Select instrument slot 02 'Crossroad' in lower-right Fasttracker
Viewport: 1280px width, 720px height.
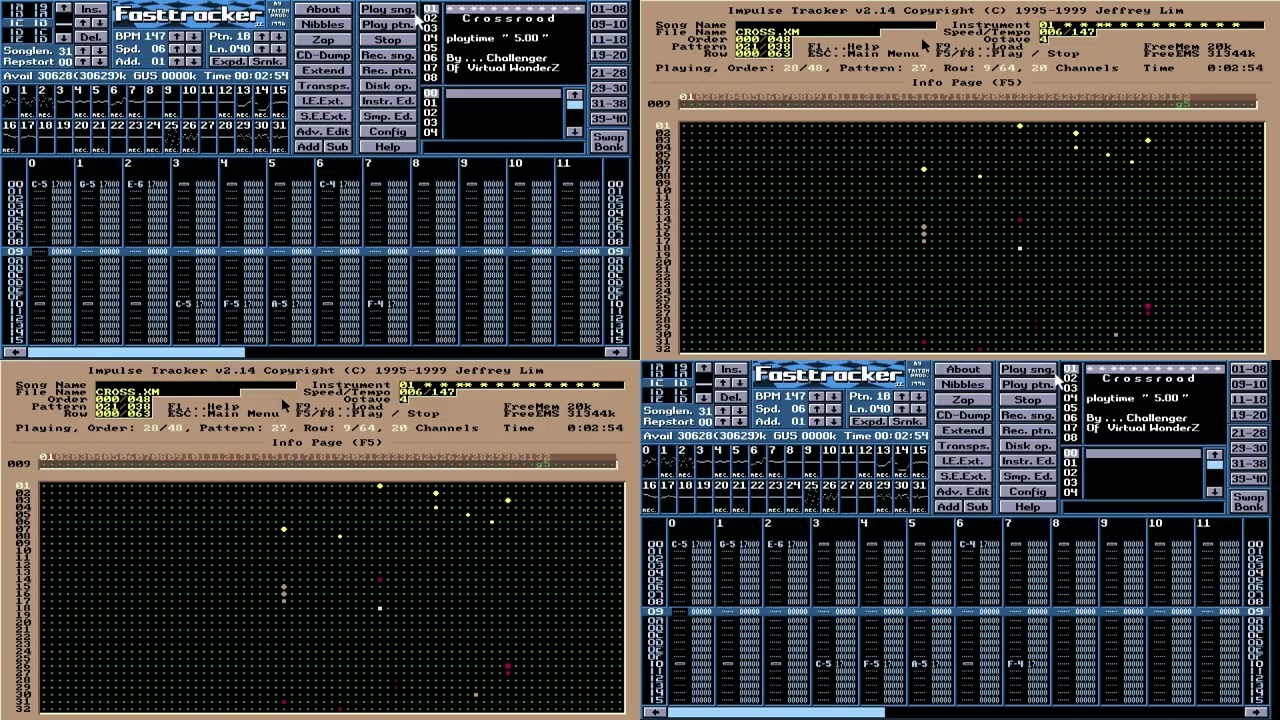tap(1144, 379)
